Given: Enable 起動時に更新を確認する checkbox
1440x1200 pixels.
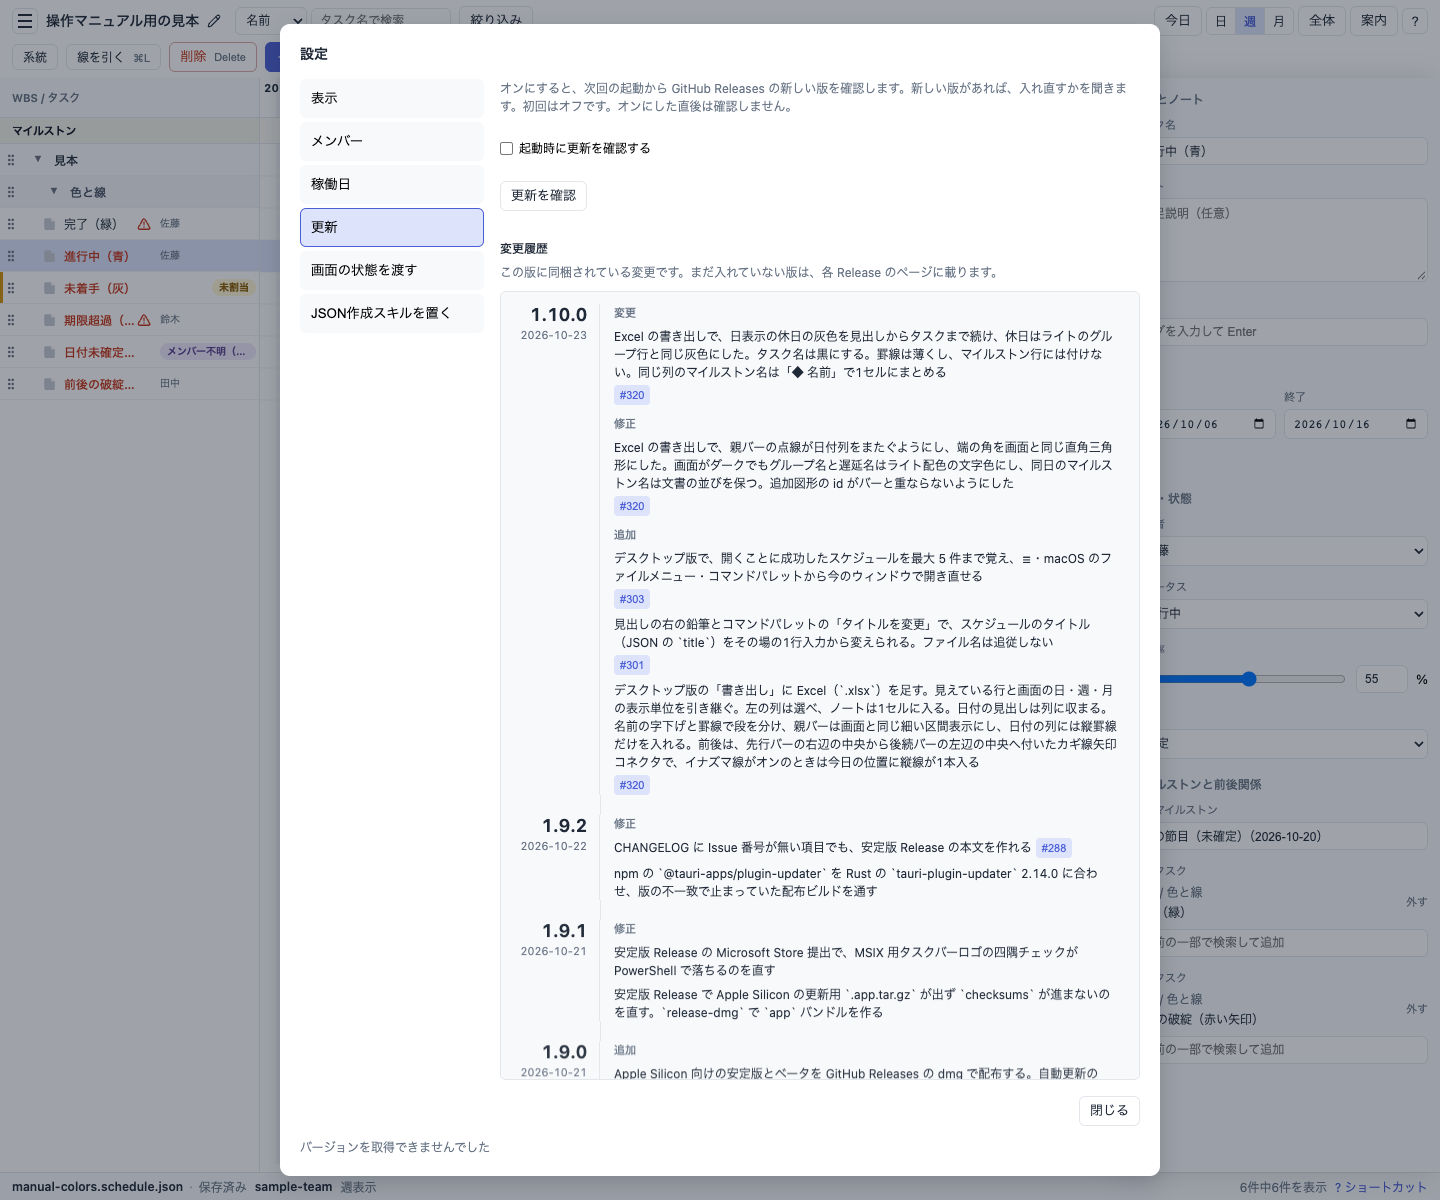Looking at the screenshot, I should 506,148.
